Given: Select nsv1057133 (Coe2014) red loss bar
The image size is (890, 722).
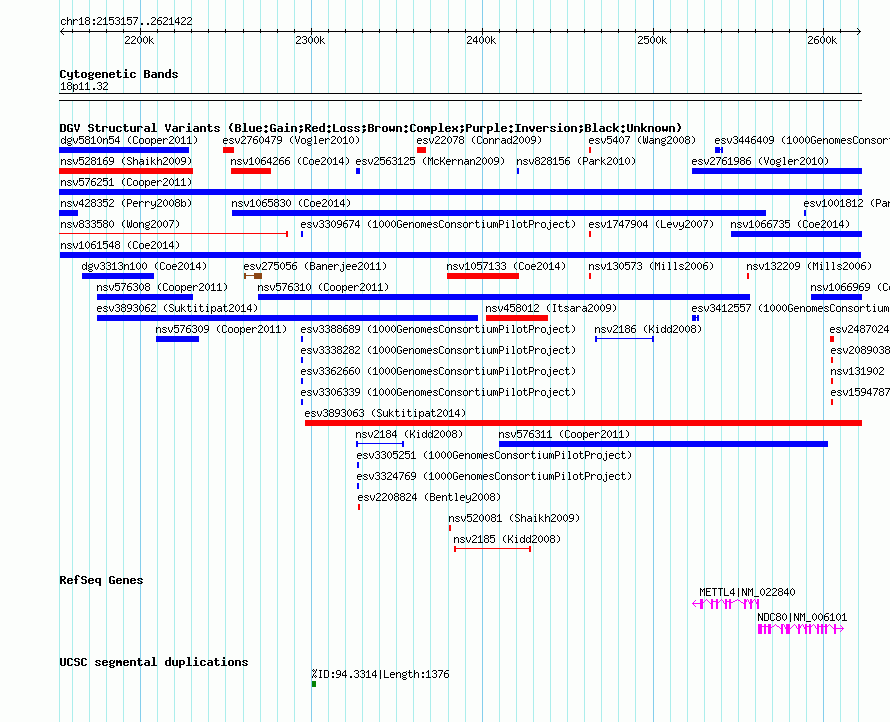Looking at the screenshot, I should click(x=483, y=276).
